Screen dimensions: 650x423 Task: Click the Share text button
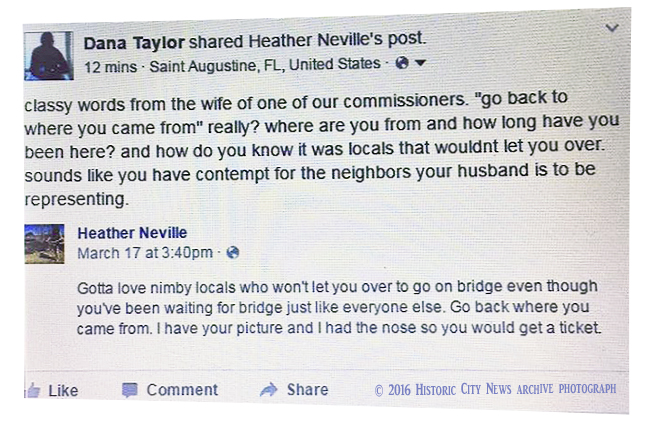tap(308, 390)
